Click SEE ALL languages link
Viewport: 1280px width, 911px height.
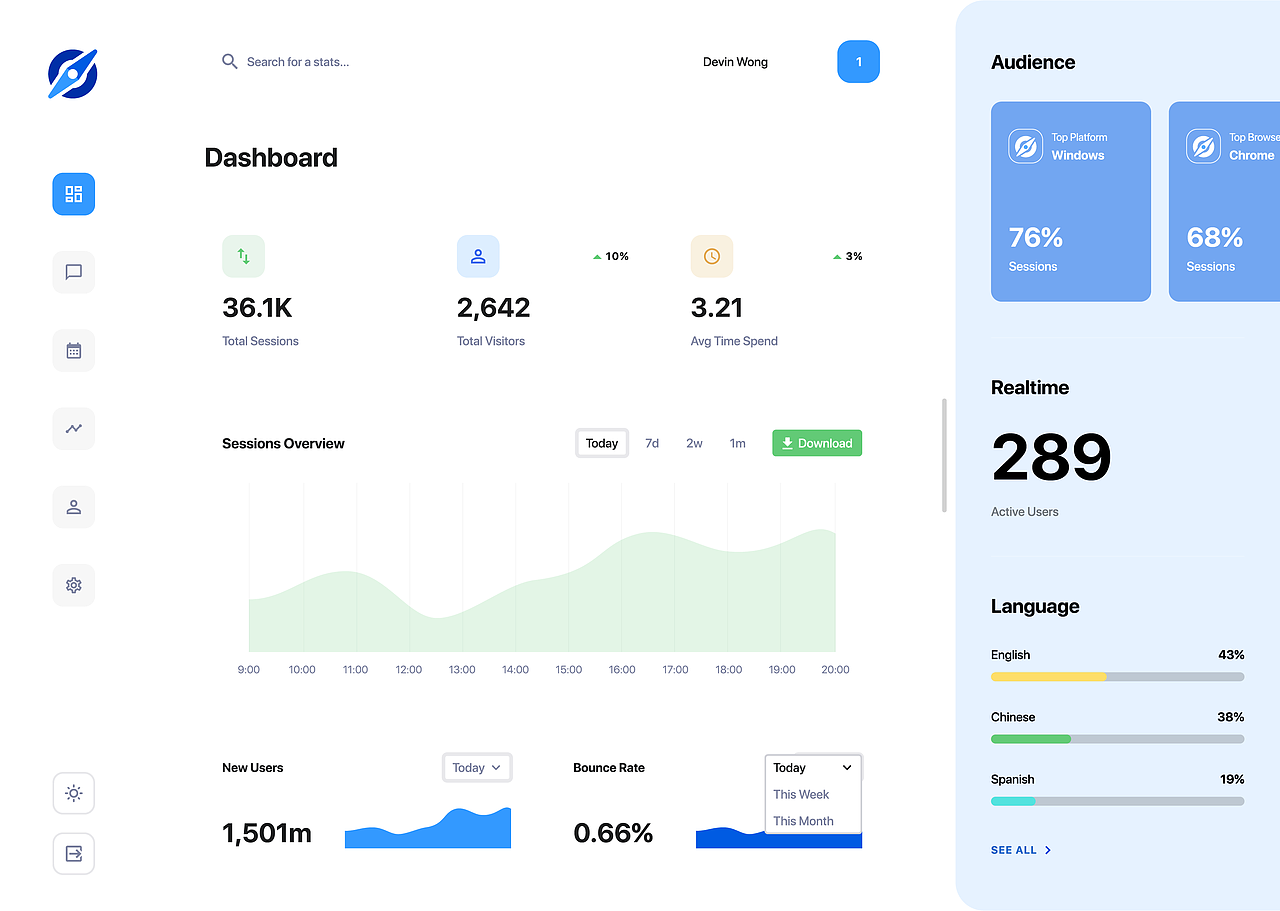[x=1021, y=850]
